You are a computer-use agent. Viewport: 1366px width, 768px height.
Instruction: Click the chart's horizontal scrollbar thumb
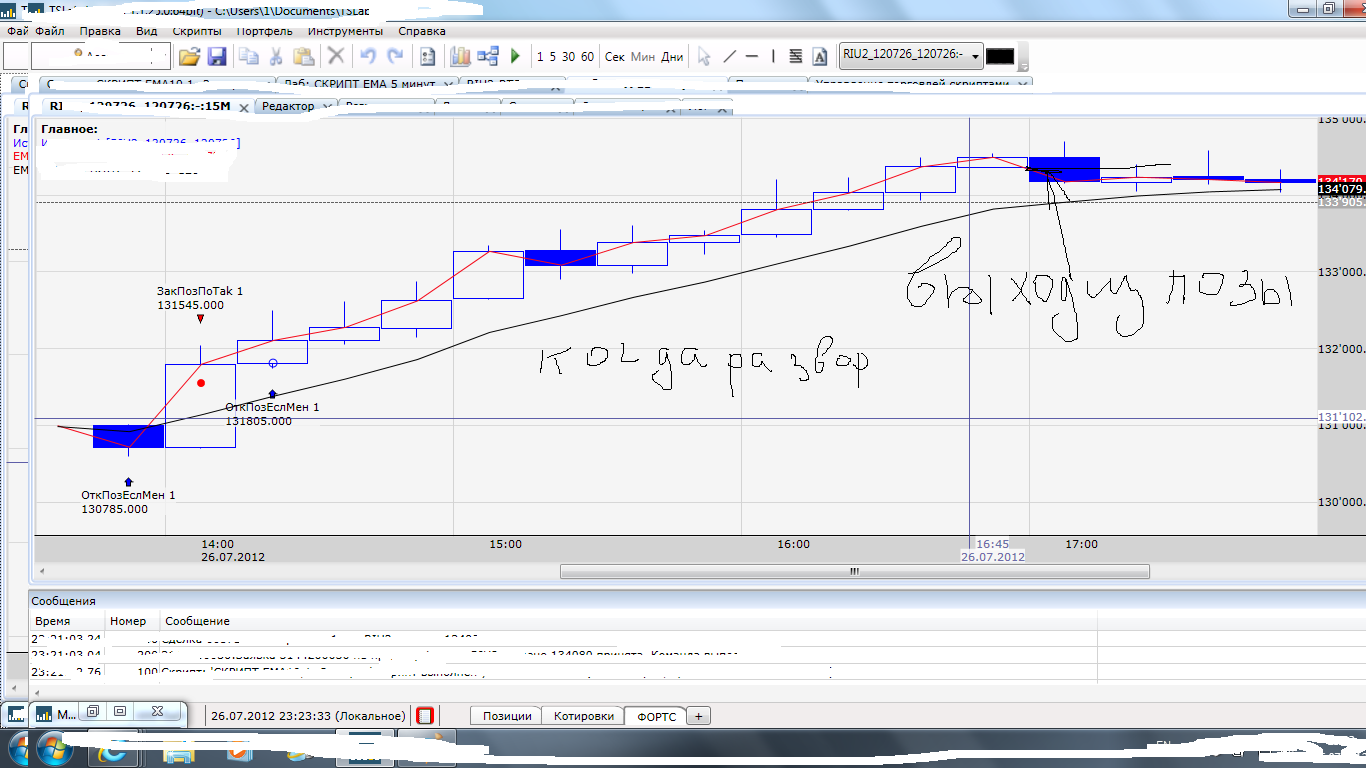point(854,572)
